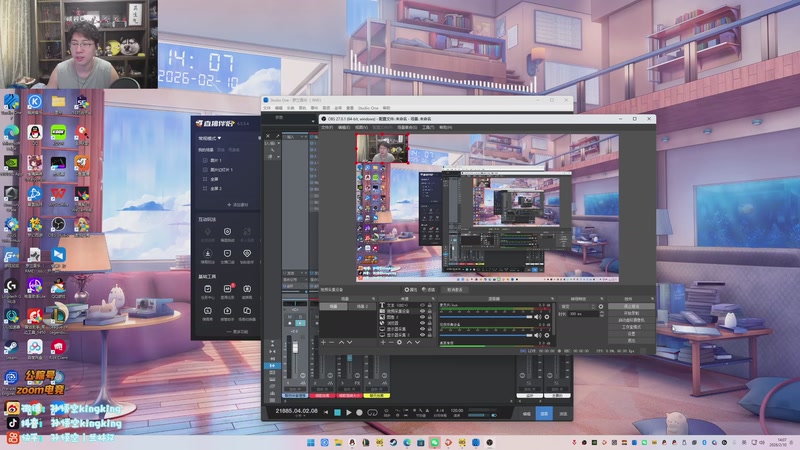Hide the 文本 (GDI+) source in OBS
The height and width of the screenshot is (450, 800).
pos(422,305)
